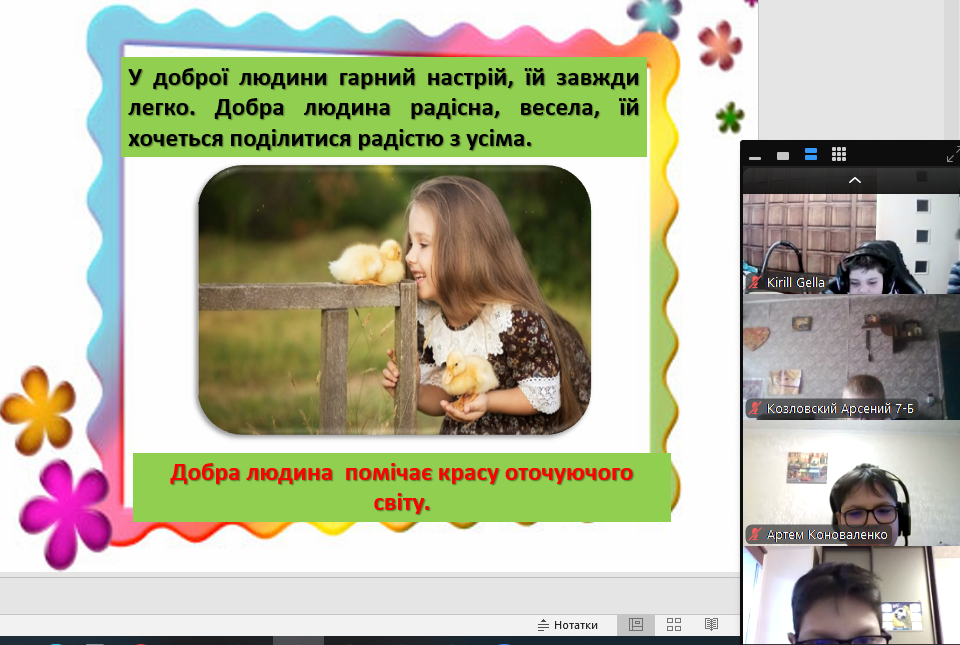Click muted mic icon beside Козловский Арсений 7-Б
The width and height of the screenshot is (960, 645).
coord(755,408)
